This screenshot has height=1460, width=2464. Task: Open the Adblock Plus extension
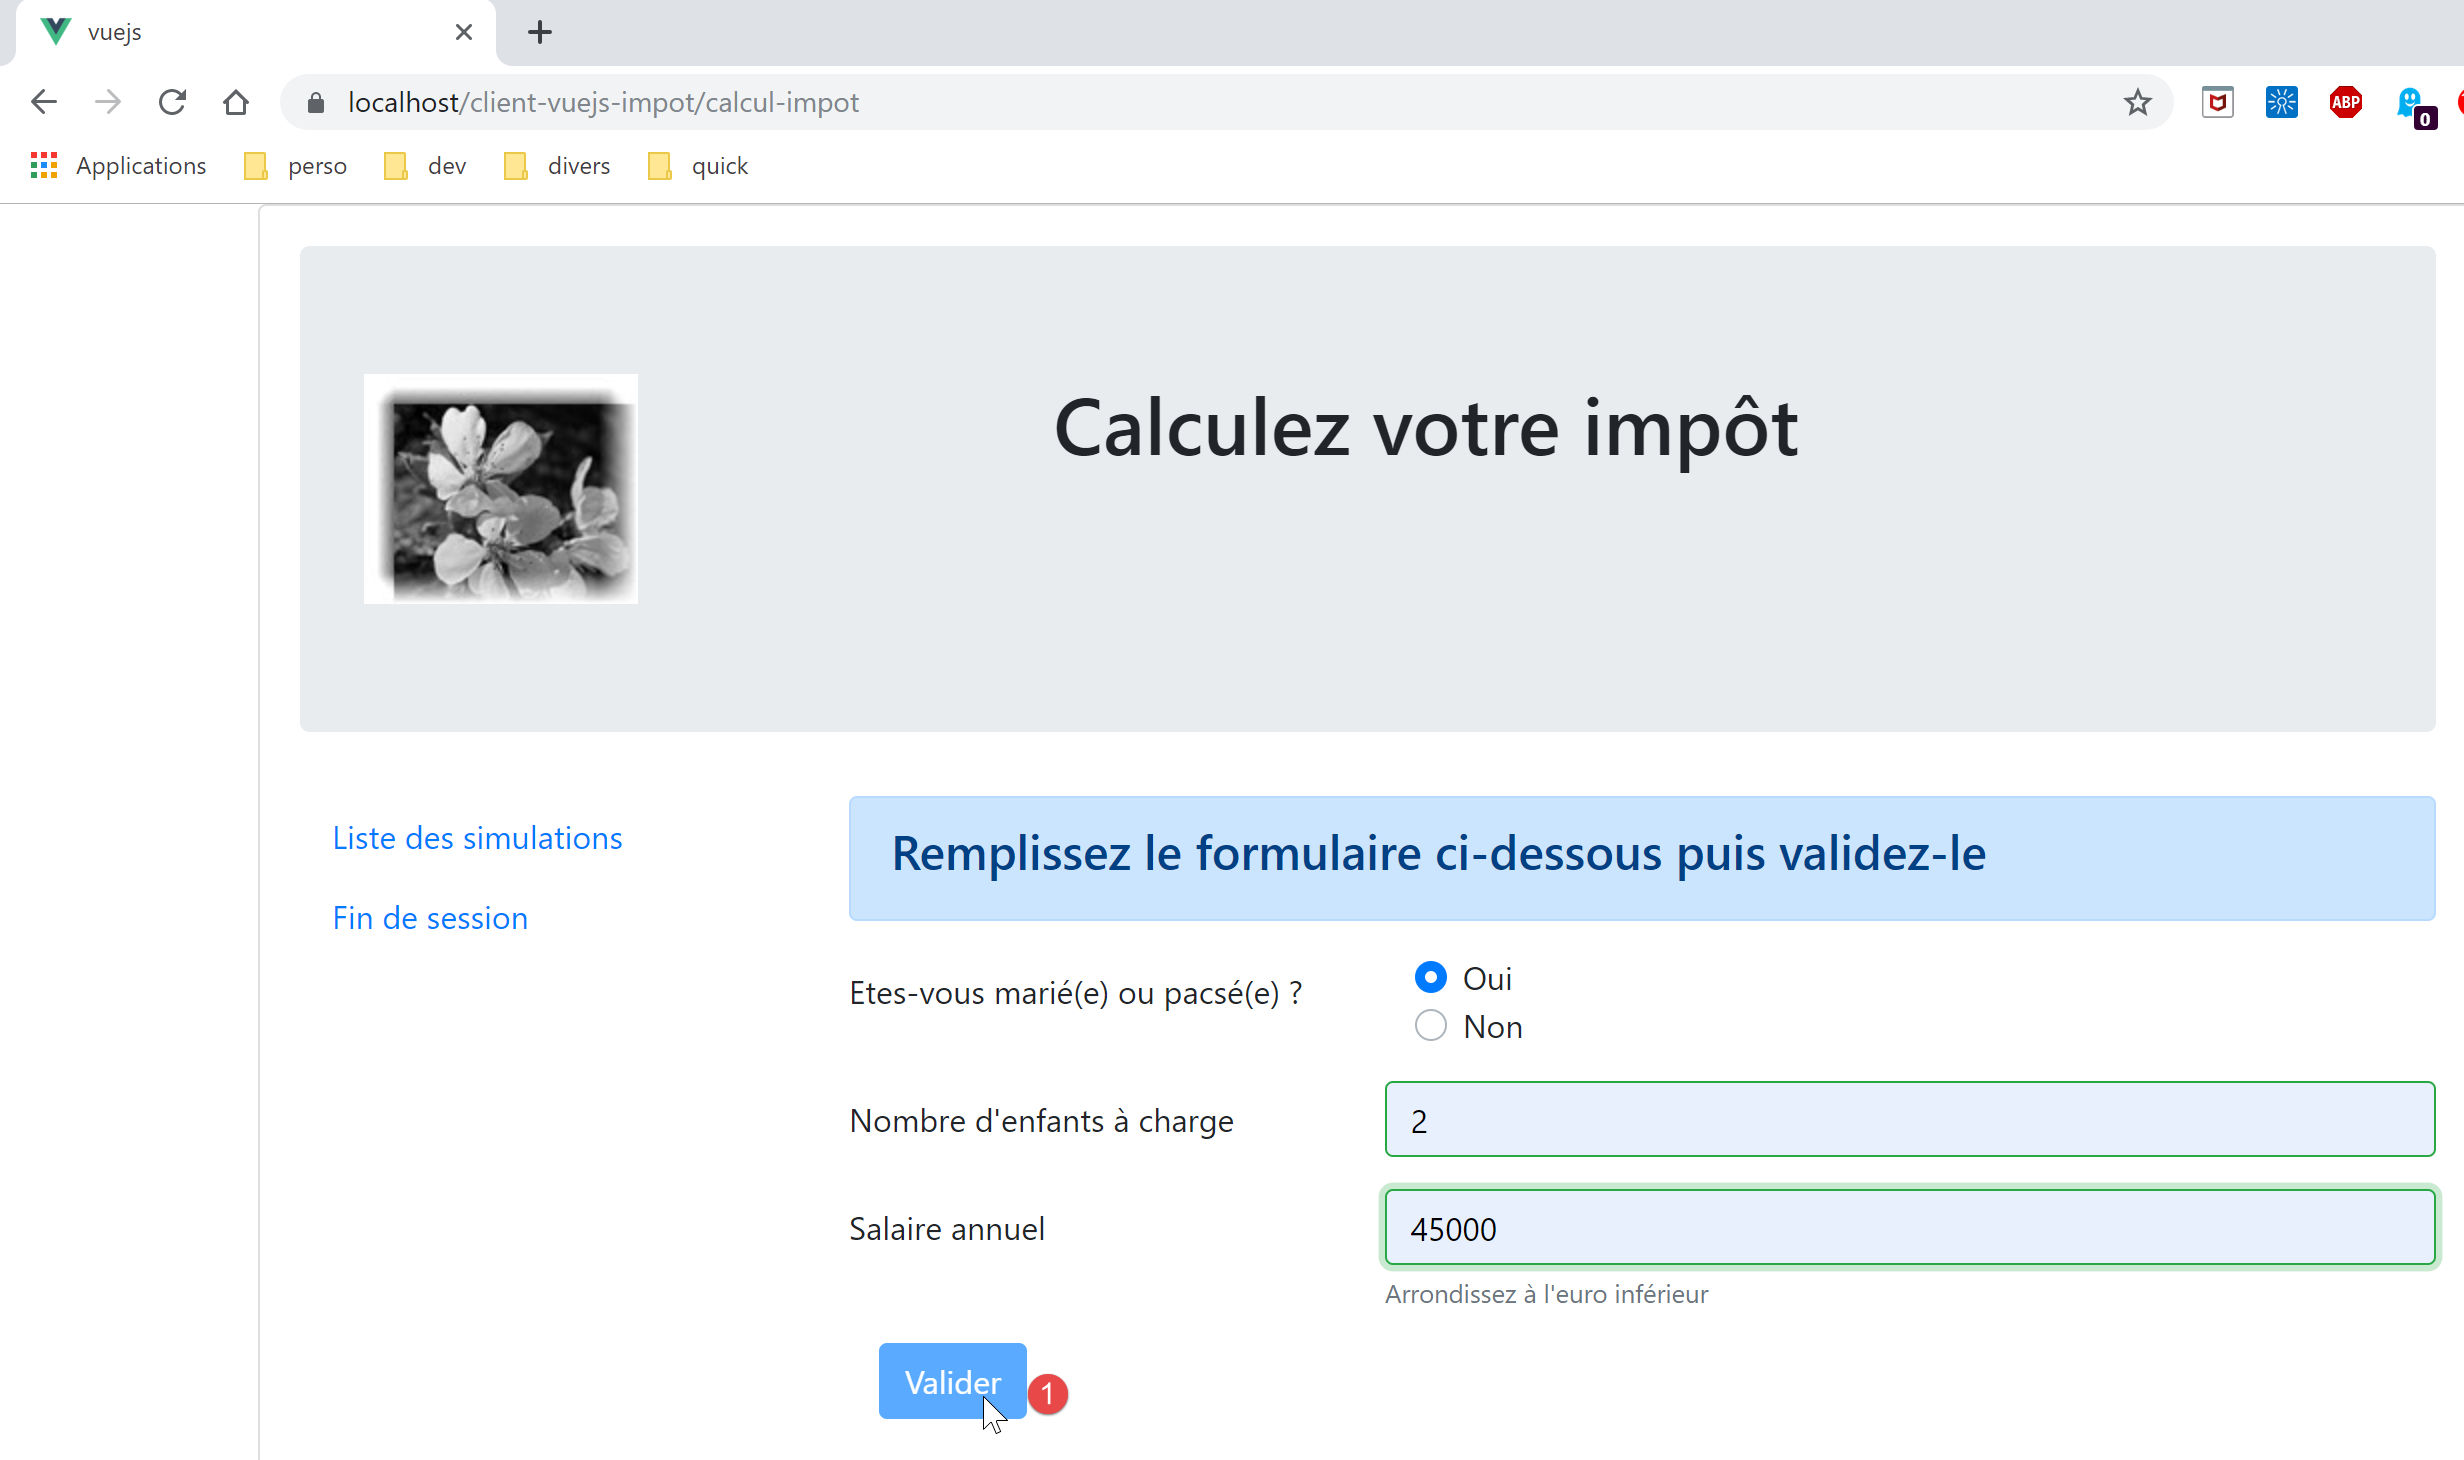click(x=2345, y=102)
